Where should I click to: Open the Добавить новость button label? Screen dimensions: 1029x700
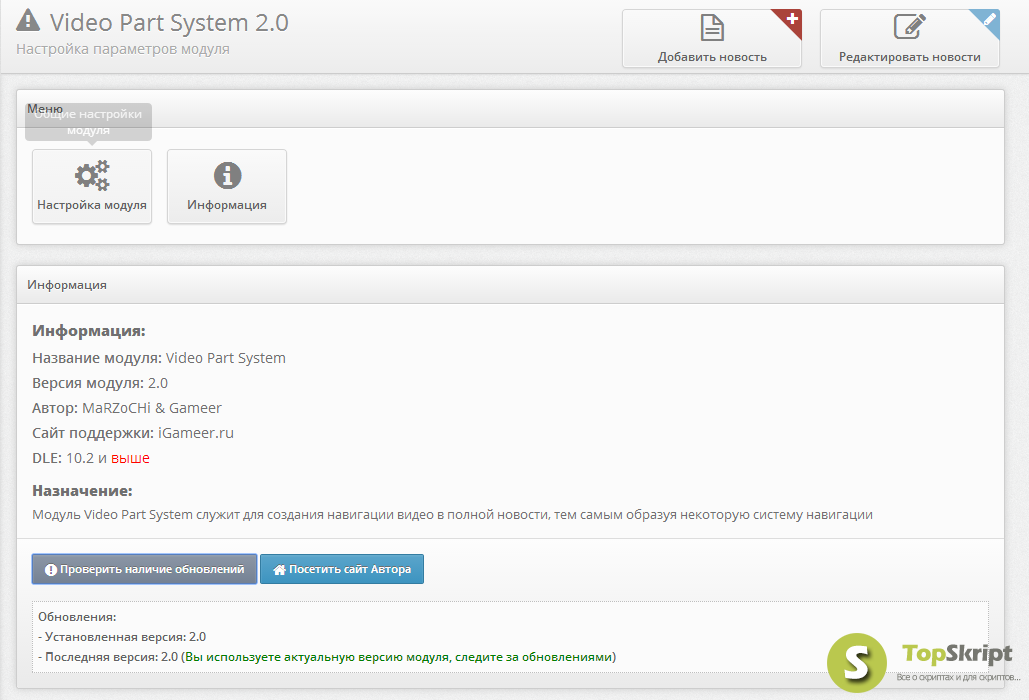tap(712, 57)
